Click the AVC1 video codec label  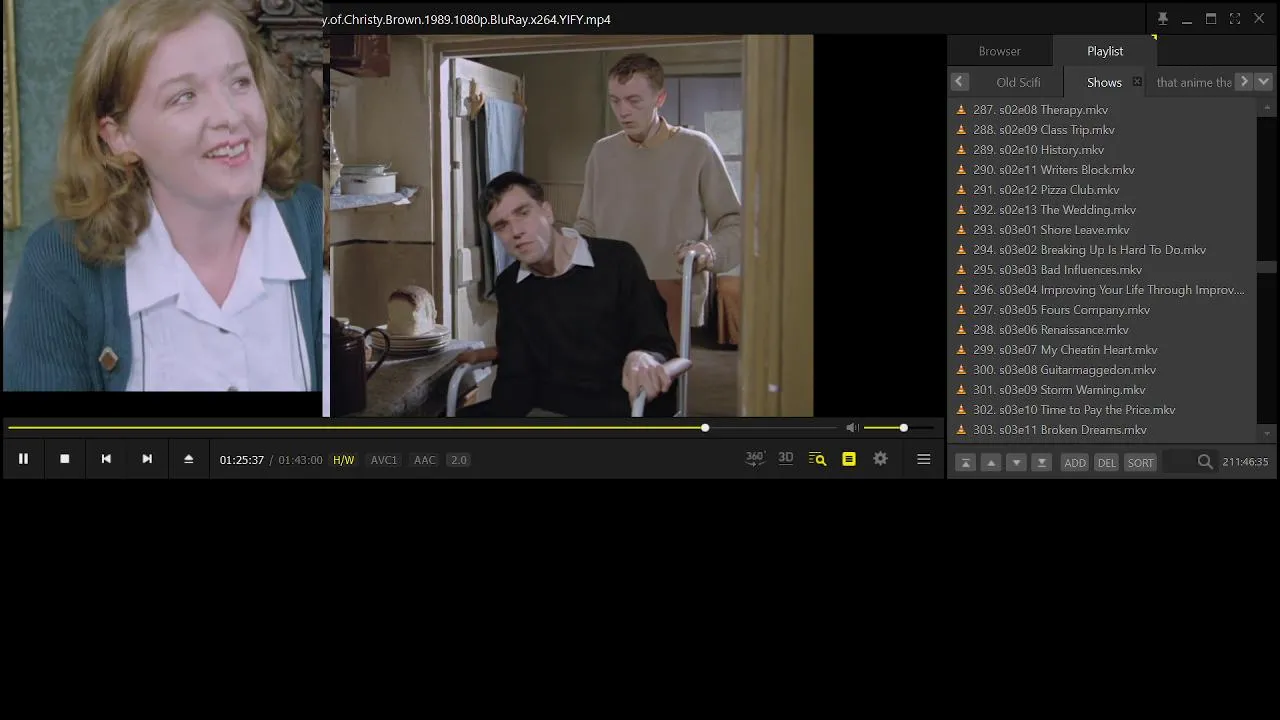tap(384, 460)
